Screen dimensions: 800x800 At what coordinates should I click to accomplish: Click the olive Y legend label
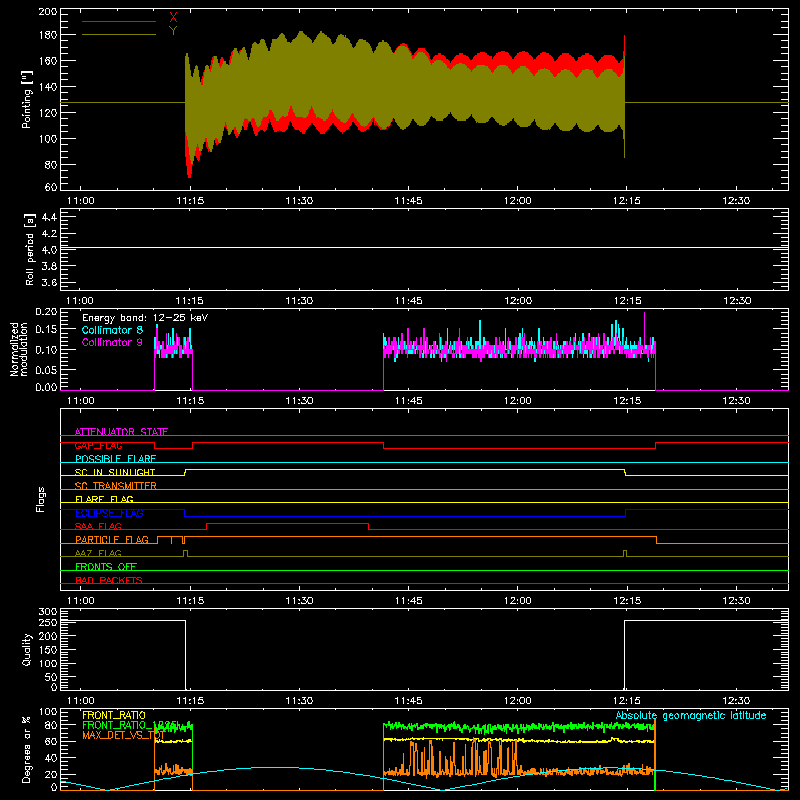(x=173, y=31)
